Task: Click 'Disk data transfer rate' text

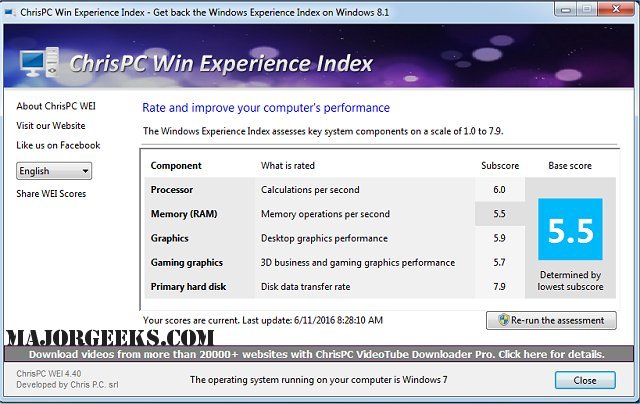Action: coord(305,287)
